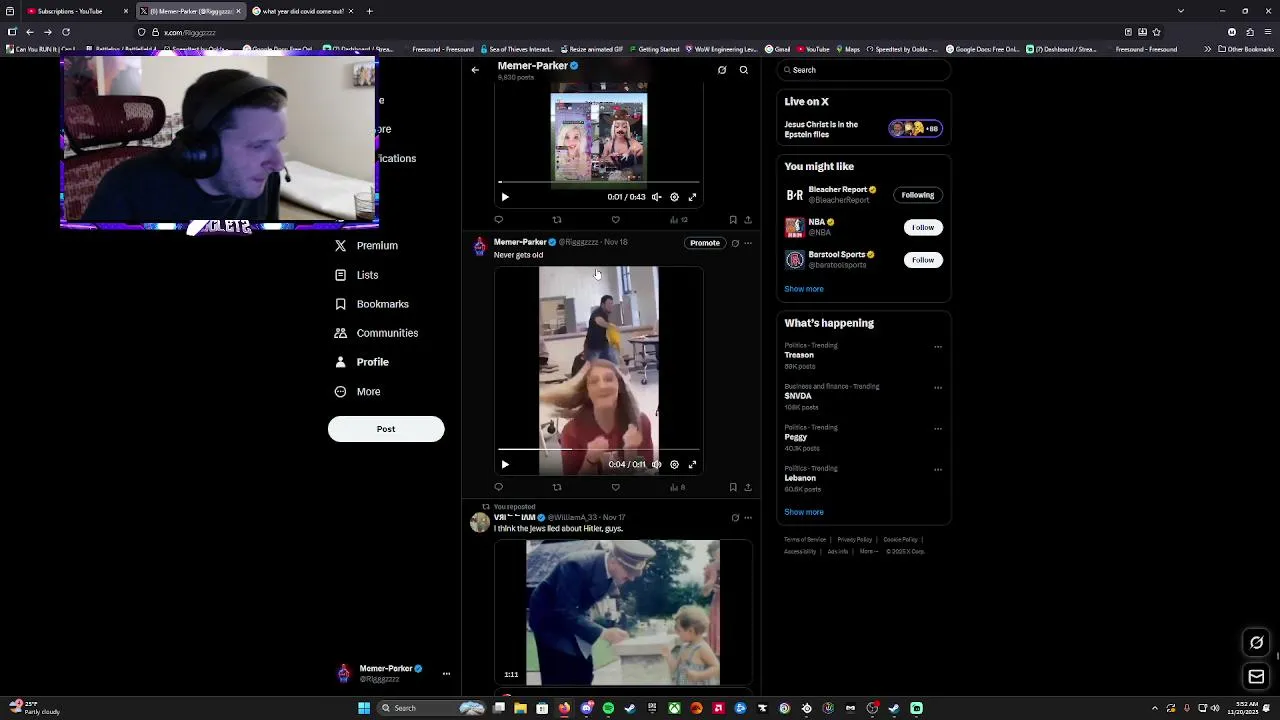Open Premium in the sidebar

point(367,246)
